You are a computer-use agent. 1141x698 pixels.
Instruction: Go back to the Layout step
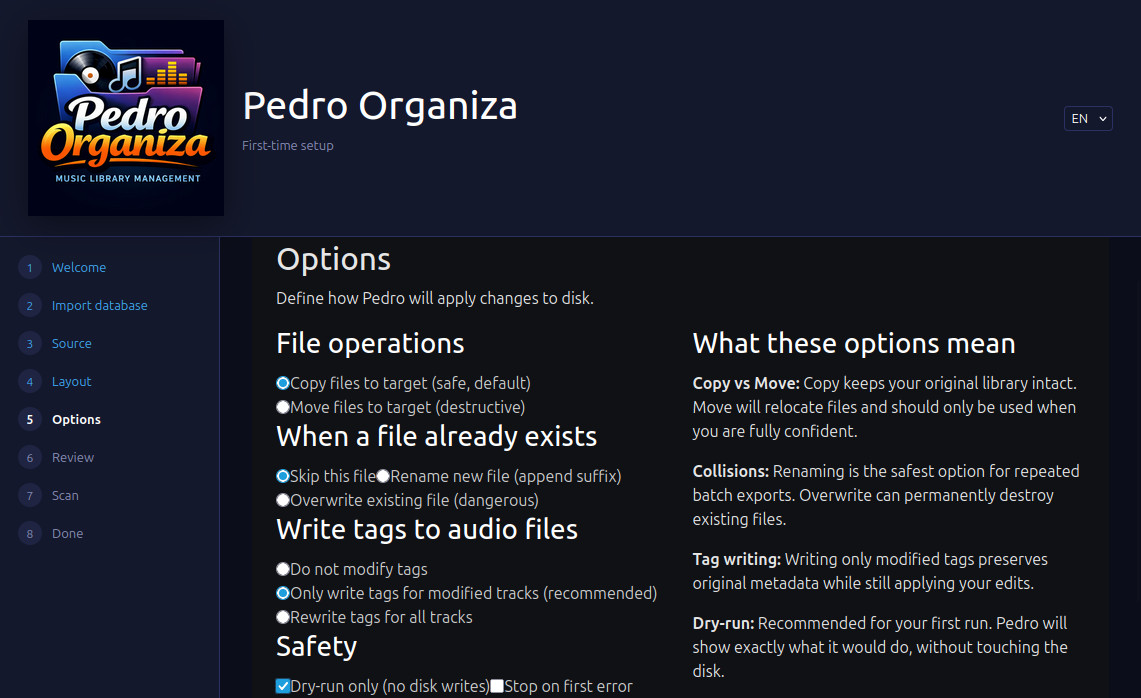[73, 381]
